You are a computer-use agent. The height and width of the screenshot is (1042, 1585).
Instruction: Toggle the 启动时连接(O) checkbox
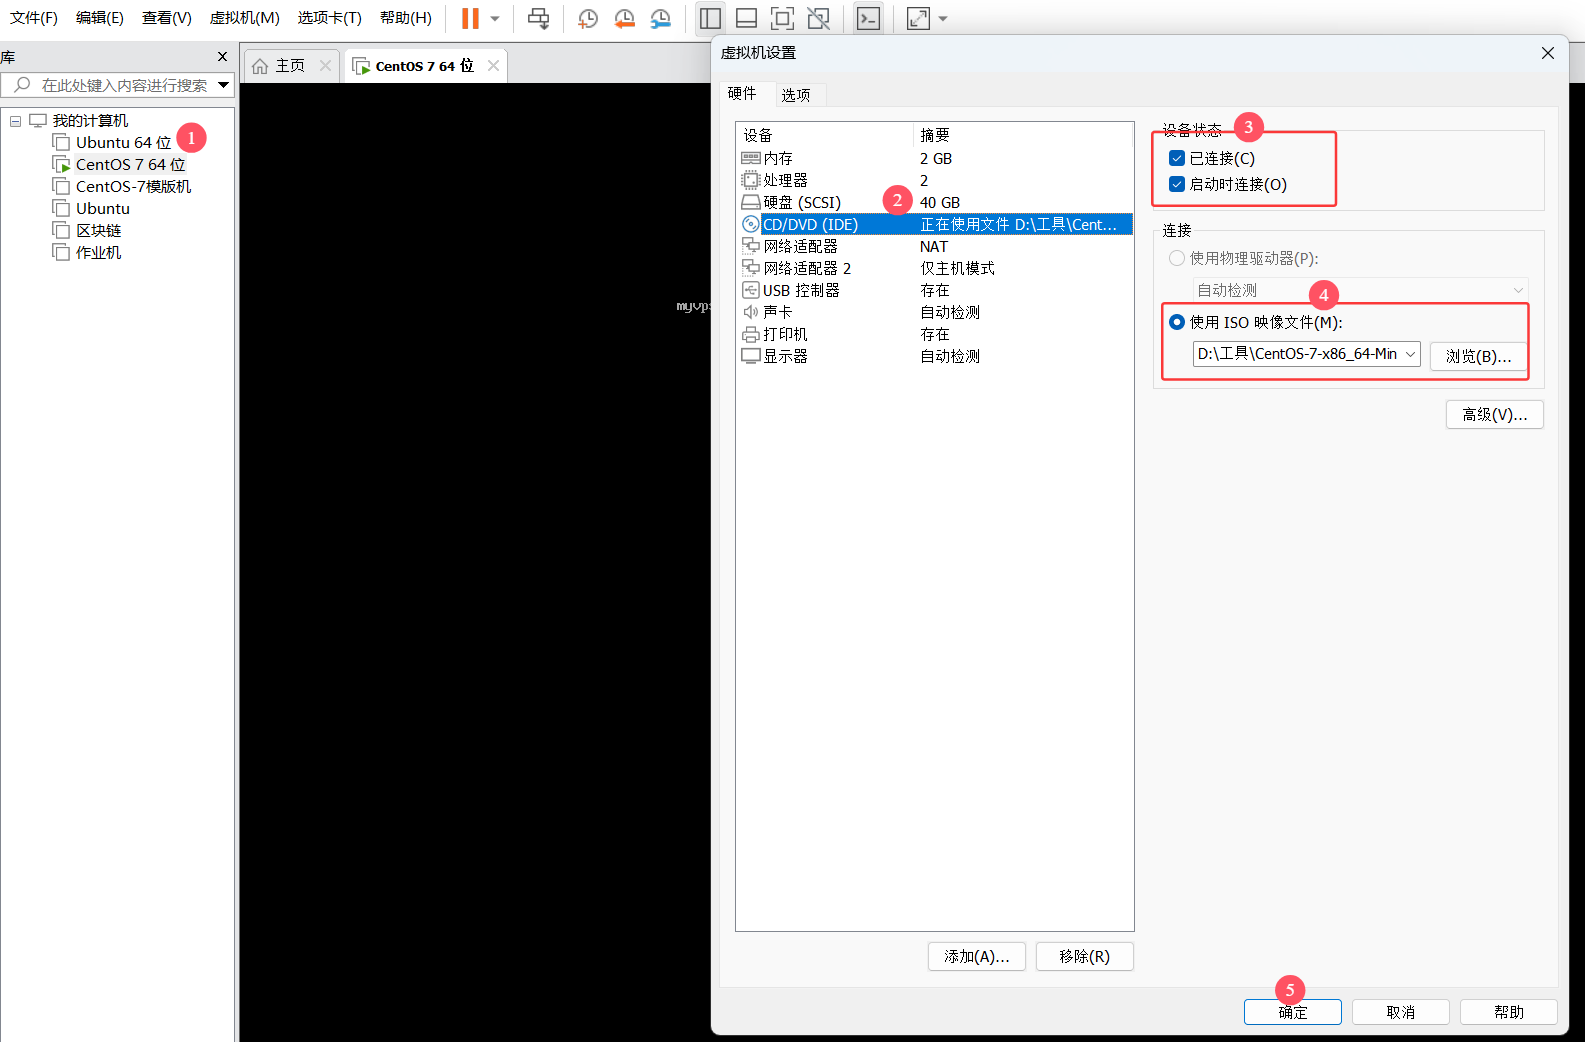coord(1177,184)
